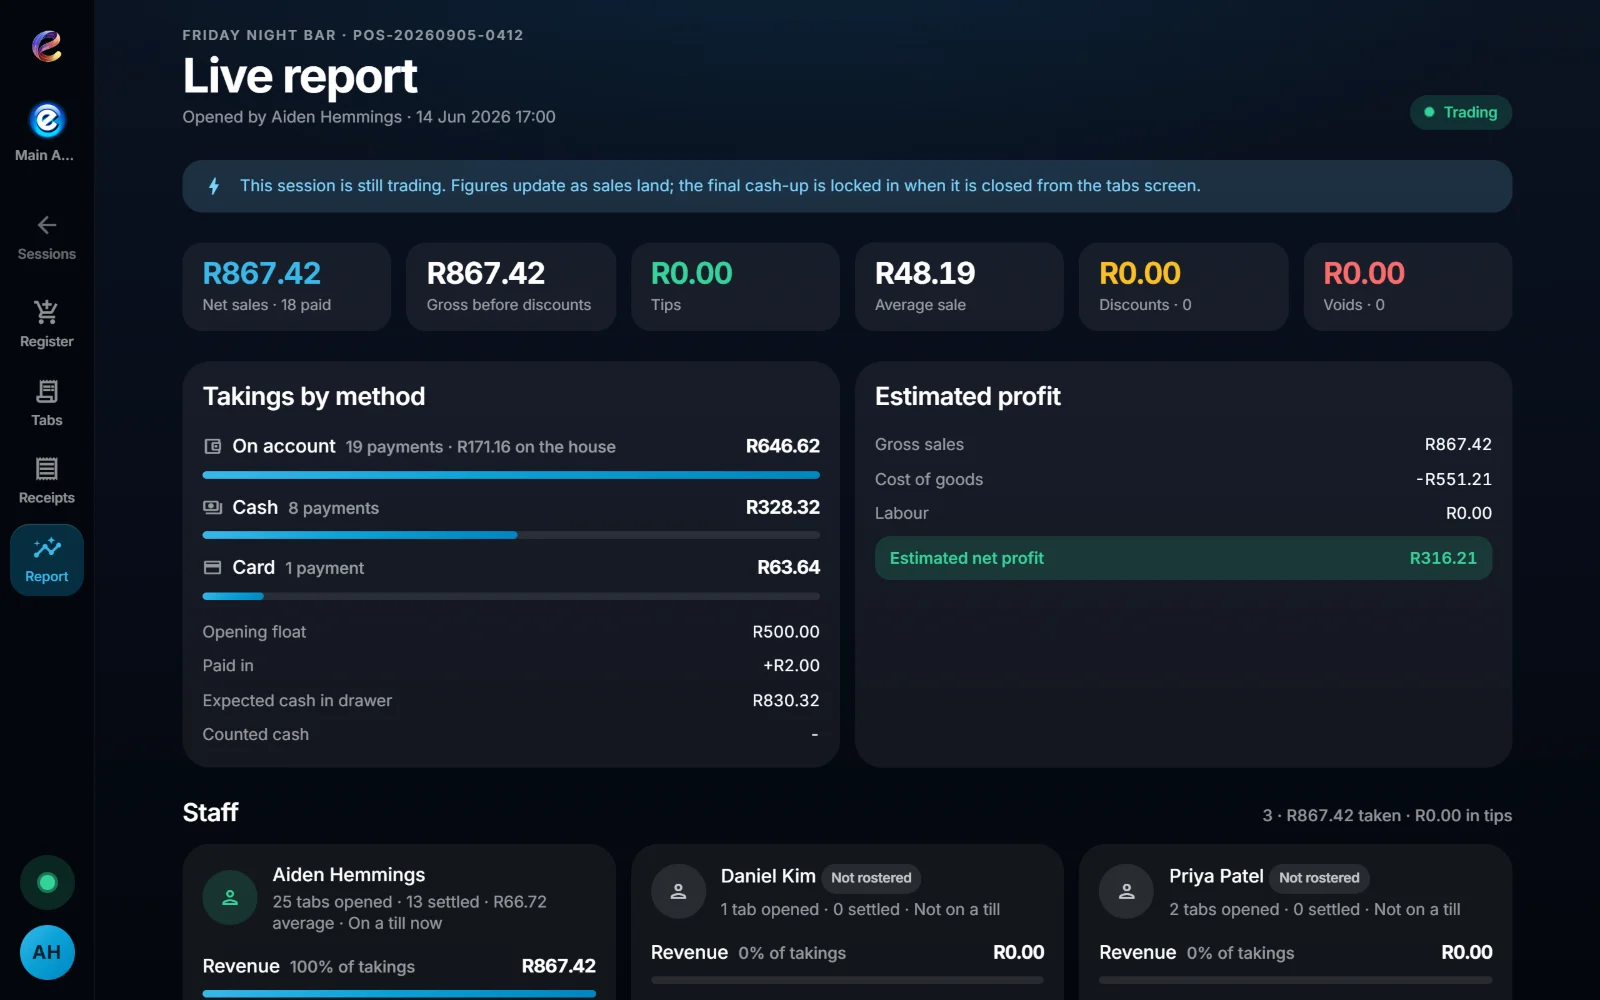This screenshot has width=1600, height=1000.
Task: Select the Net sales R867.42 card
Action: 286,286
